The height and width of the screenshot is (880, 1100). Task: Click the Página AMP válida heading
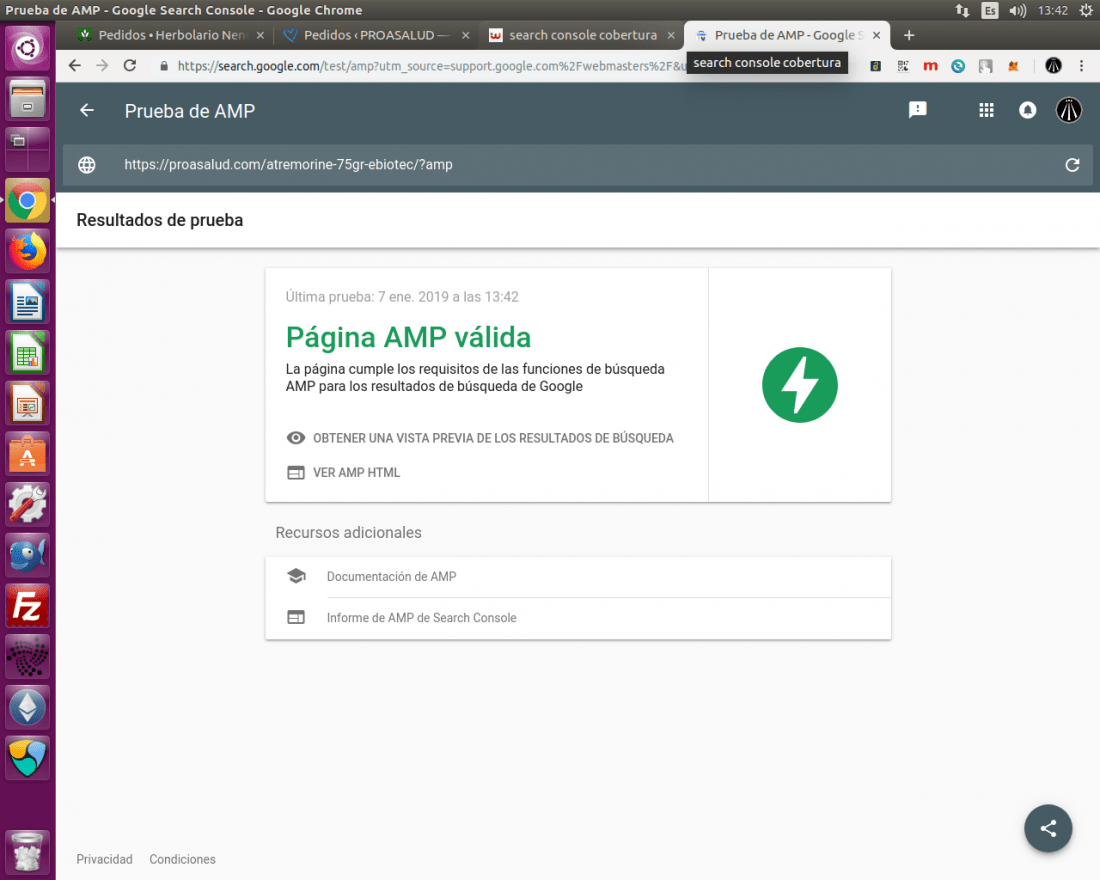click(408, 338)
